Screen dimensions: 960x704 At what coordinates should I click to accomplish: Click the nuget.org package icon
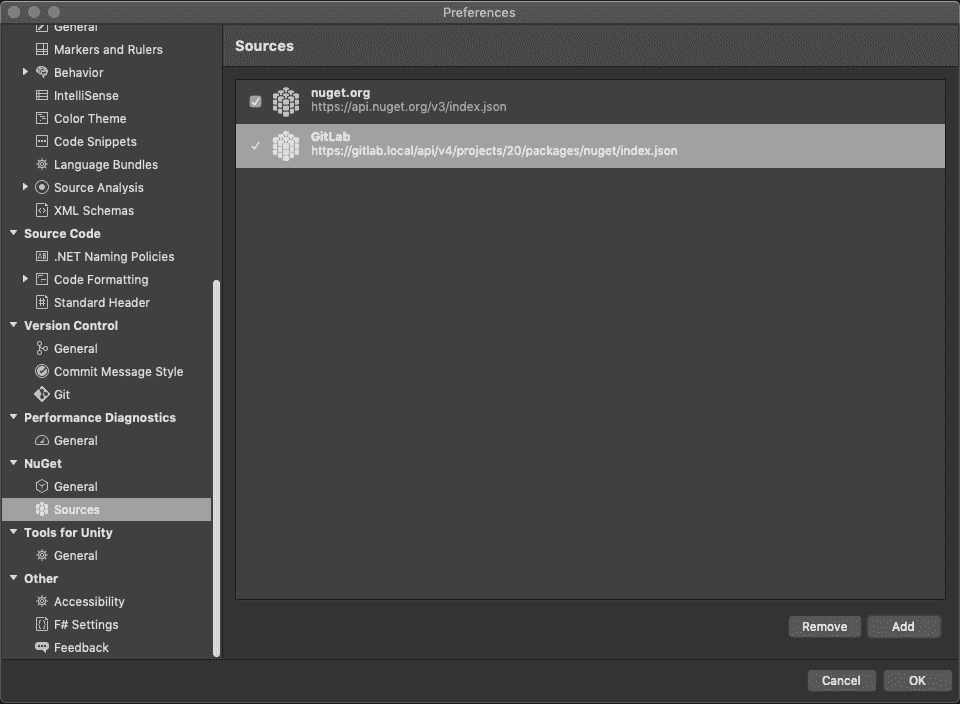pyautogui.click(x=287, y=100)
